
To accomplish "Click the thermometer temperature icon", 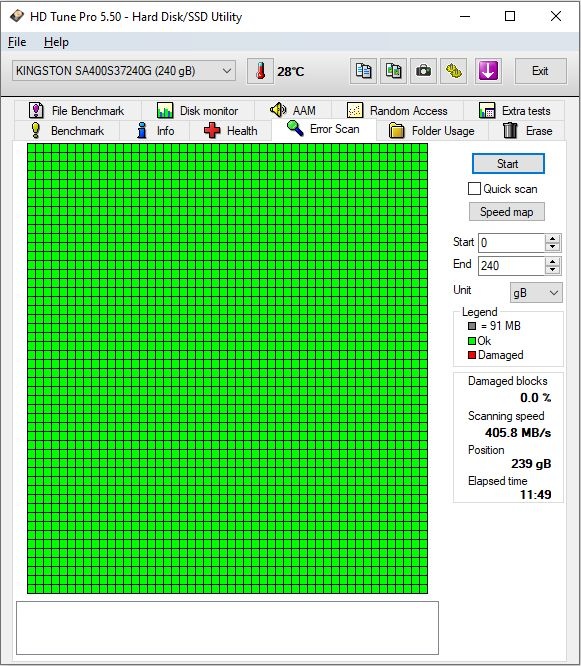I will click(260, 71).
